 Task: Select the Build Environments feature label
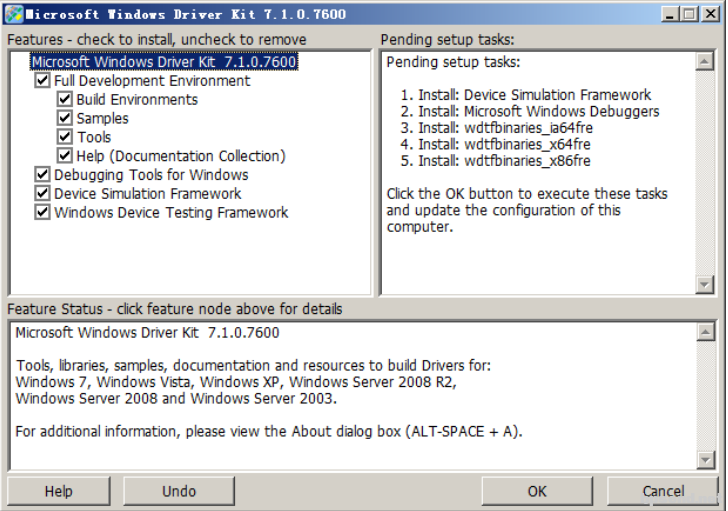[x=137, y=100]
